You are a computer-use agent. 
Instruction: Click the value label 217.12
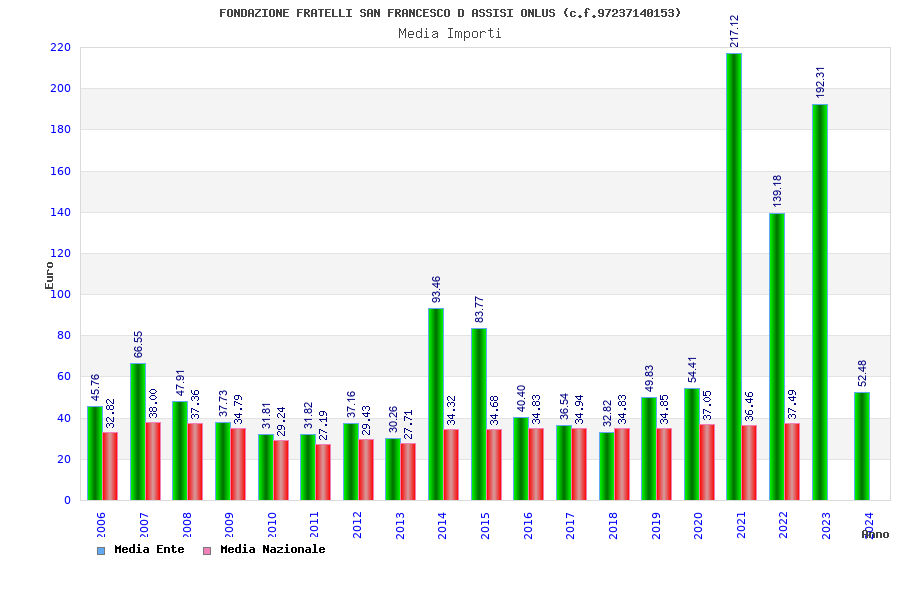point(734,31)
